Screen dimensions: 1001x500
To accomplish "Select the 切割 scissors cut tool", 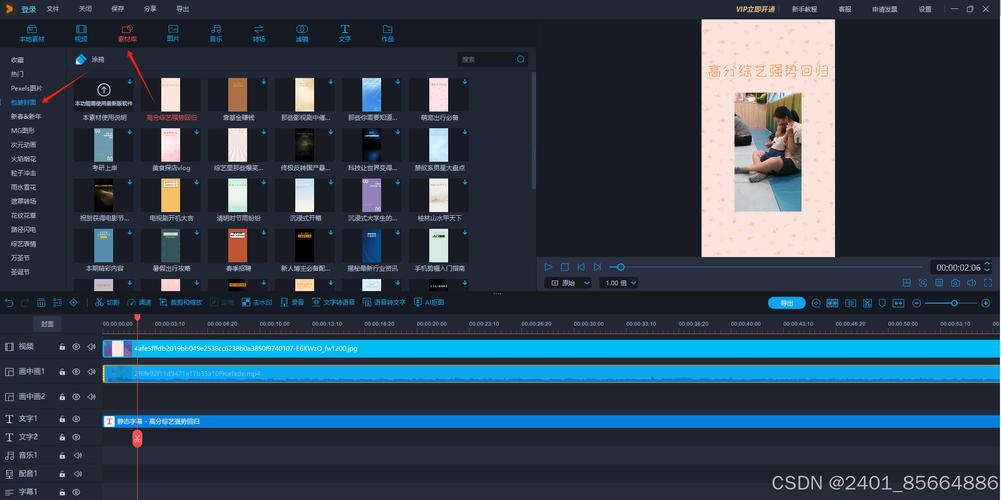I will pyautogui.click(x=108, y=302).
